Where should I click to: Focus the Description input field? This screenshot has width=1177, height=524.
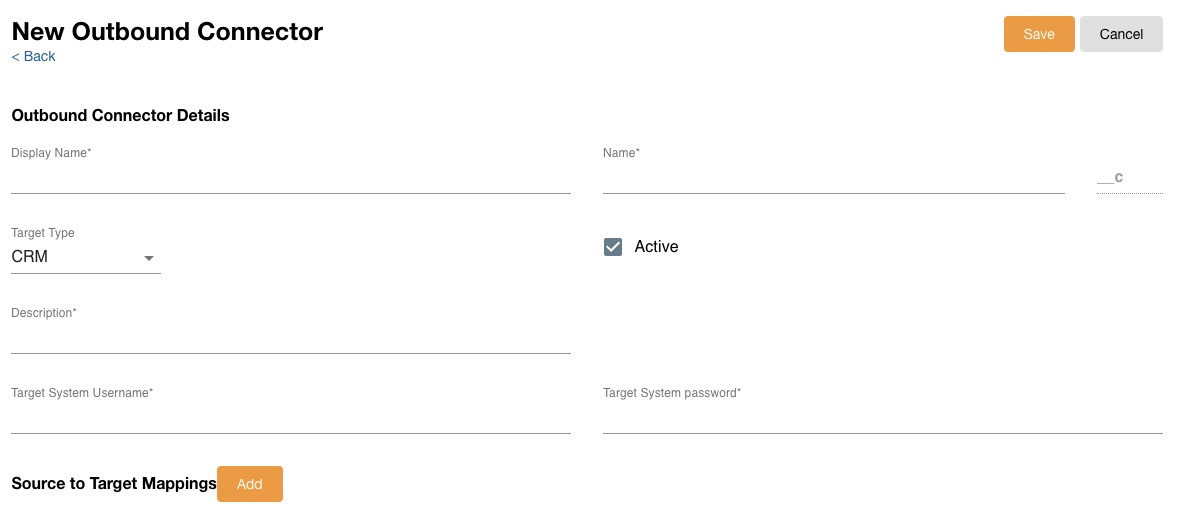coord(290,340)
